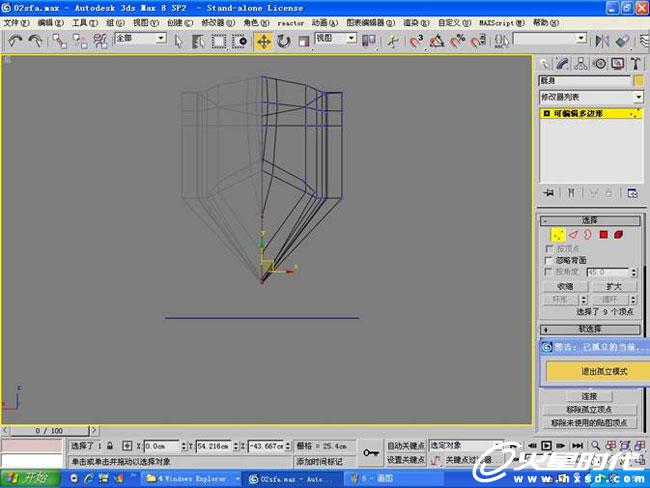Open the 编辑 menu
This screenshot has height=488, width=650.
pos(50,23)
